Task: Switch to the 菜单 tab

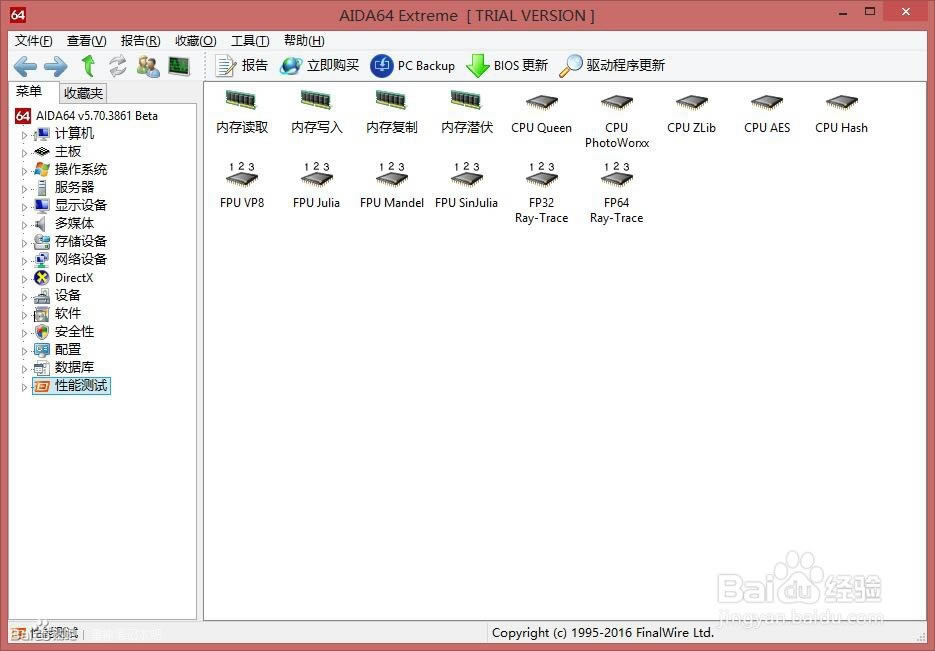Action: (x=29, y=91)
